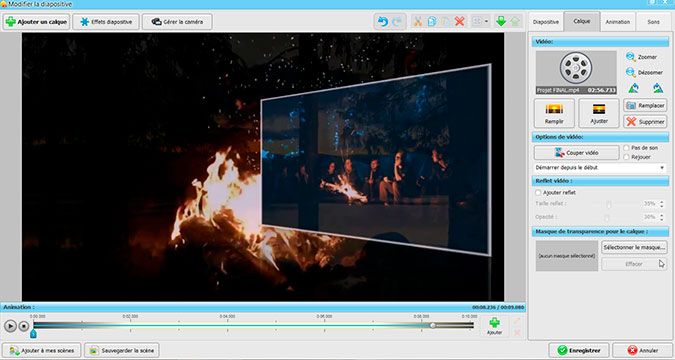The height and width of the screenshot is (360, 675).
Task: Click the timeline playhead knob
Action: (433, 326)
